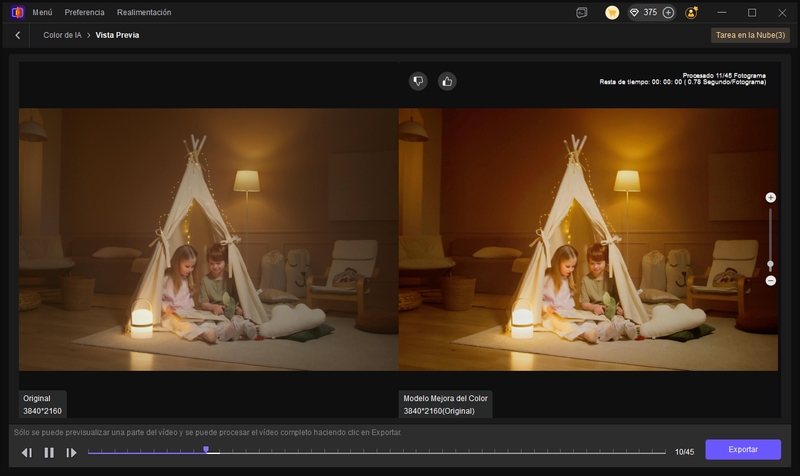This screenshot has height=476, width=800.
Task: Open the message feedback icon in title bar
Action: [582, 12]
